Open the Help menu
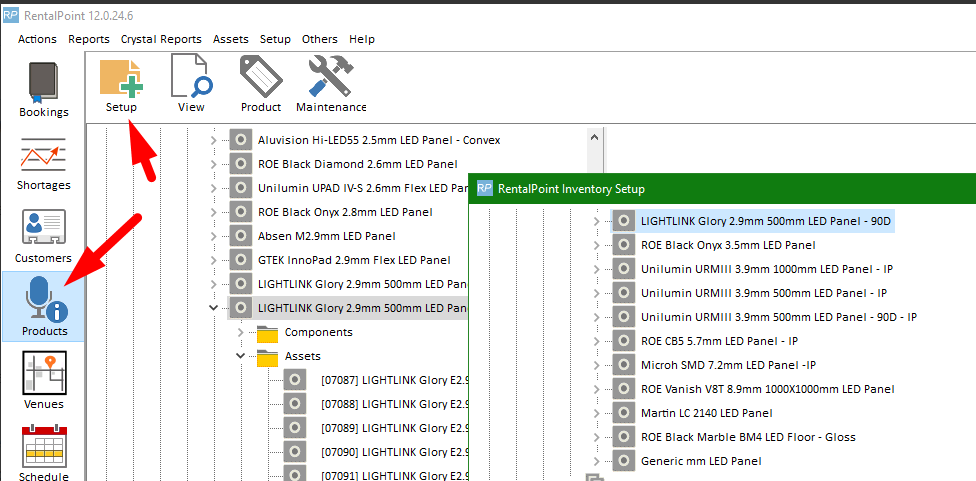 click(x=362, y=39)
